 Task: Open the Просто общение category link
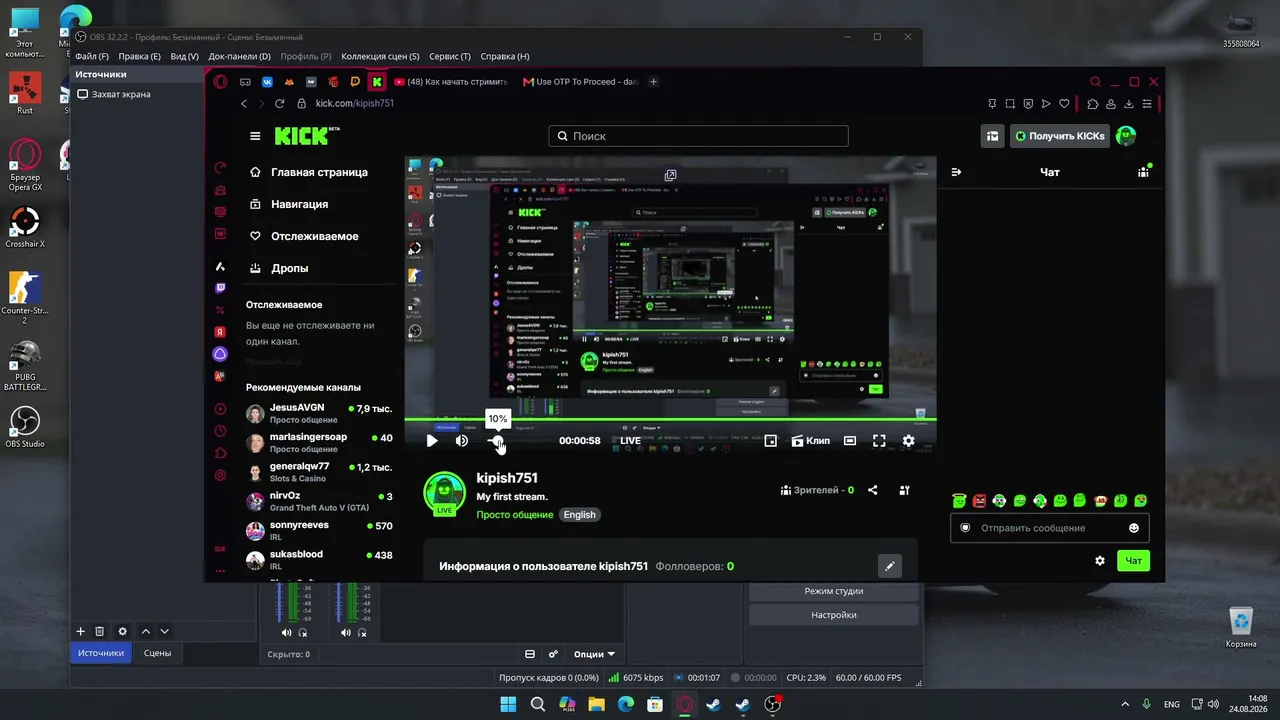tap(514, 515)
